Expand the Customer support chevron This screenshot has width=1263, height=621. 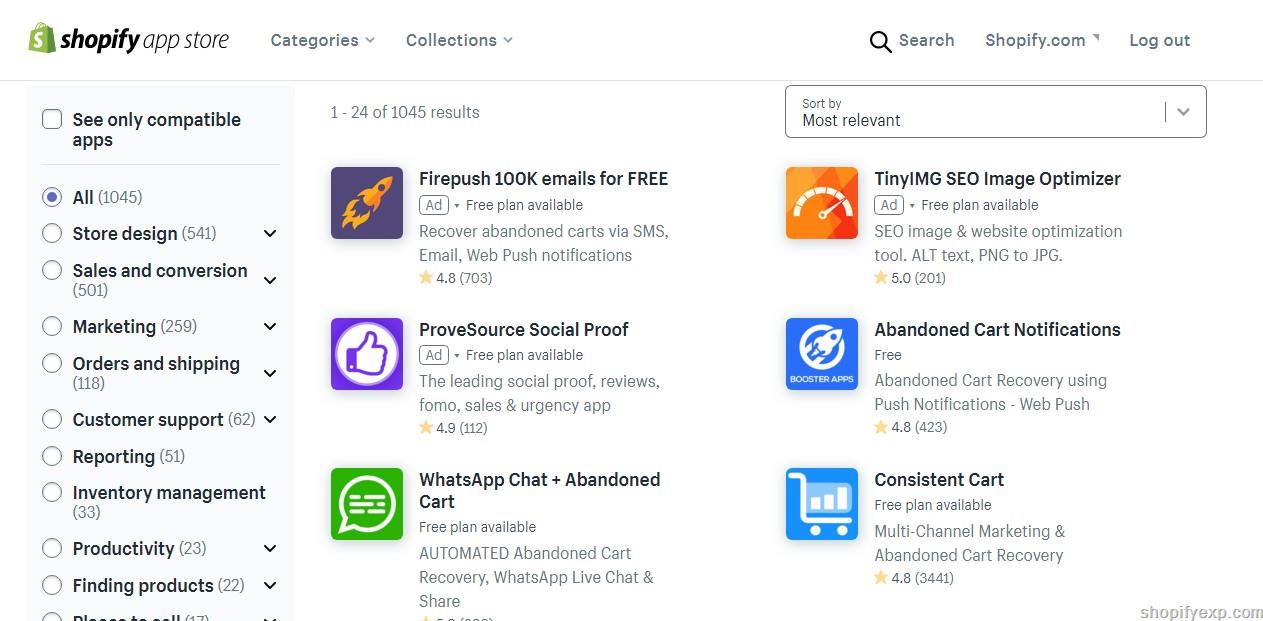click(270, 419)
